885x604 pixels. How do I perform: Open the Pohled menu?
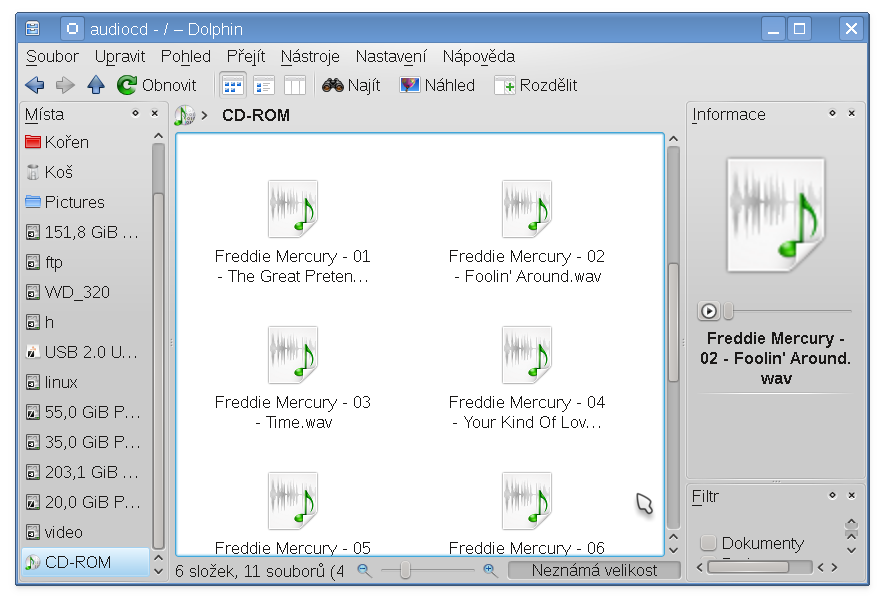coord(186,56)
